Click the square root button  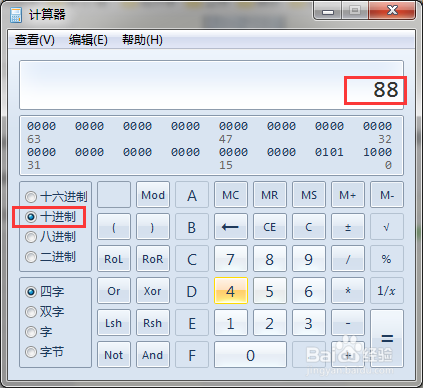387,227
